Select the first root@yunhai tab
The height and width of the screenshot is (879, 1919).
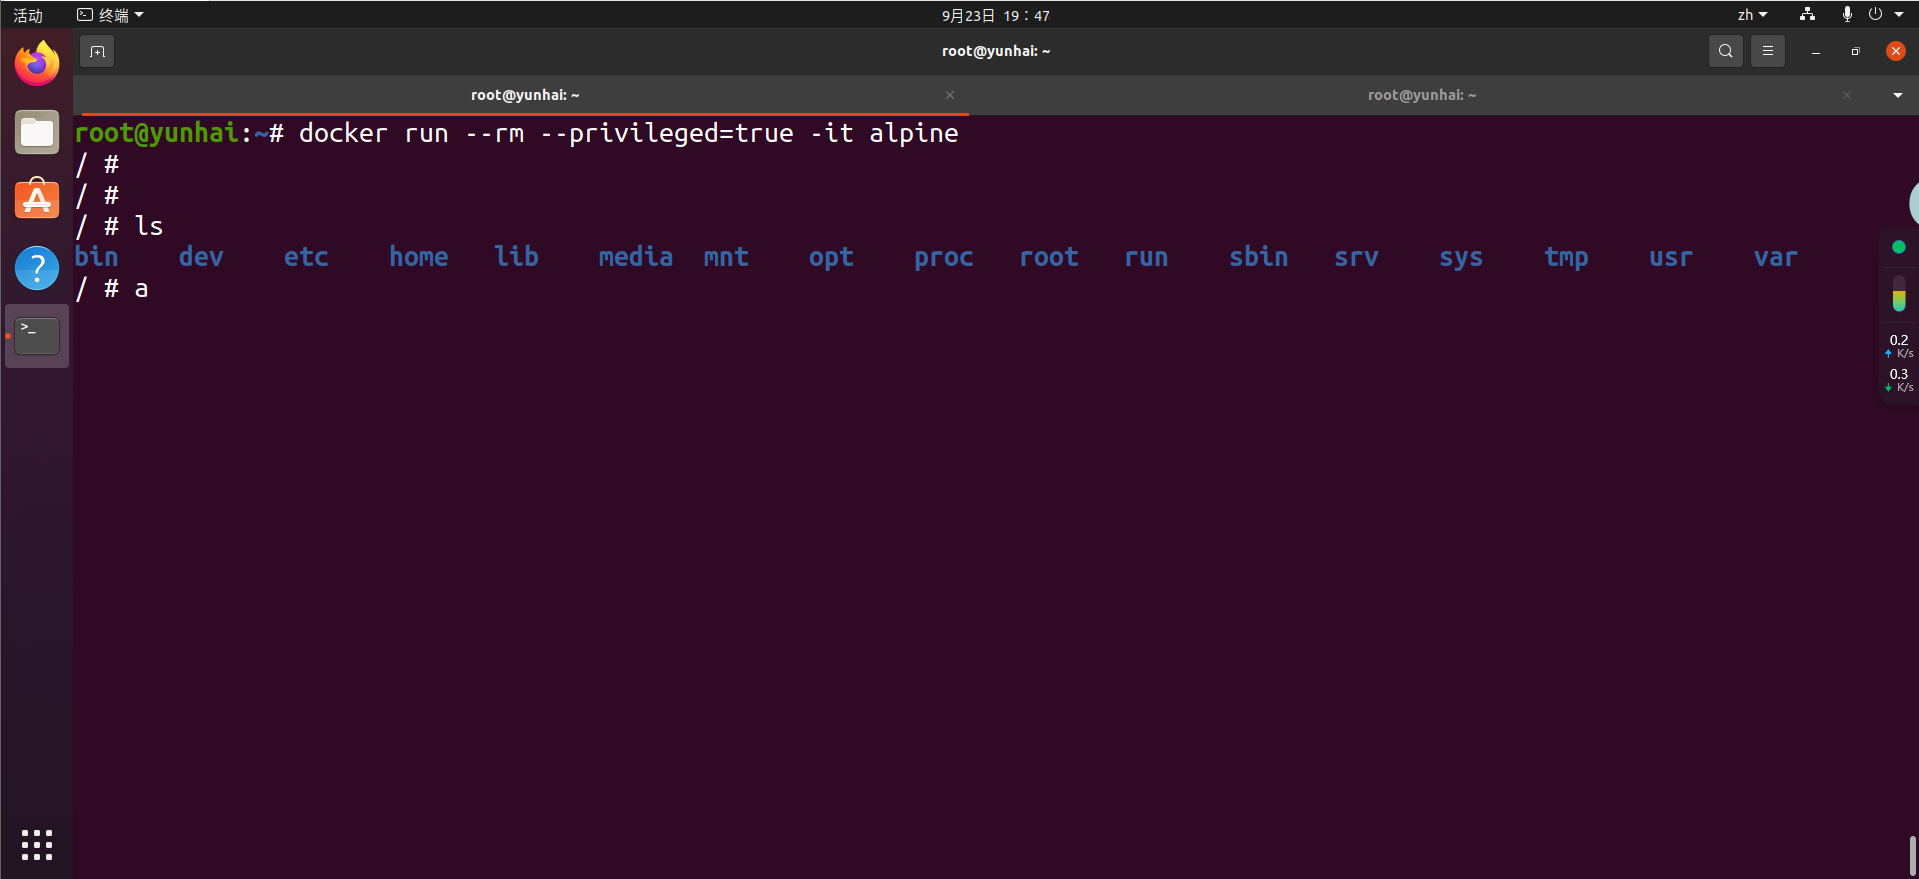[525, 95]
